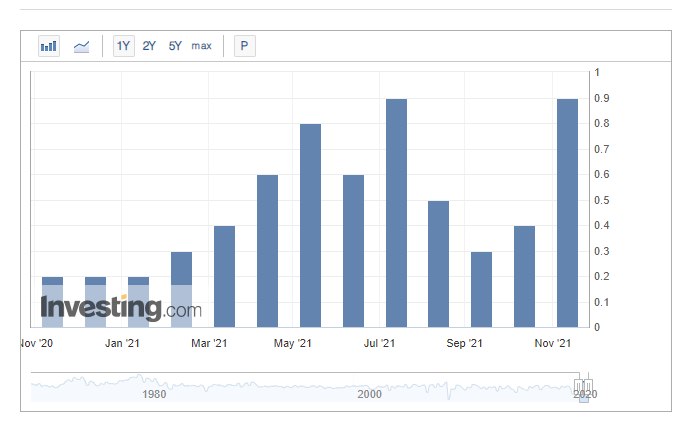Screen dimensions: 683x423
Task: Click the Jan '21 bar at 0.2
Action: [139, 302]
